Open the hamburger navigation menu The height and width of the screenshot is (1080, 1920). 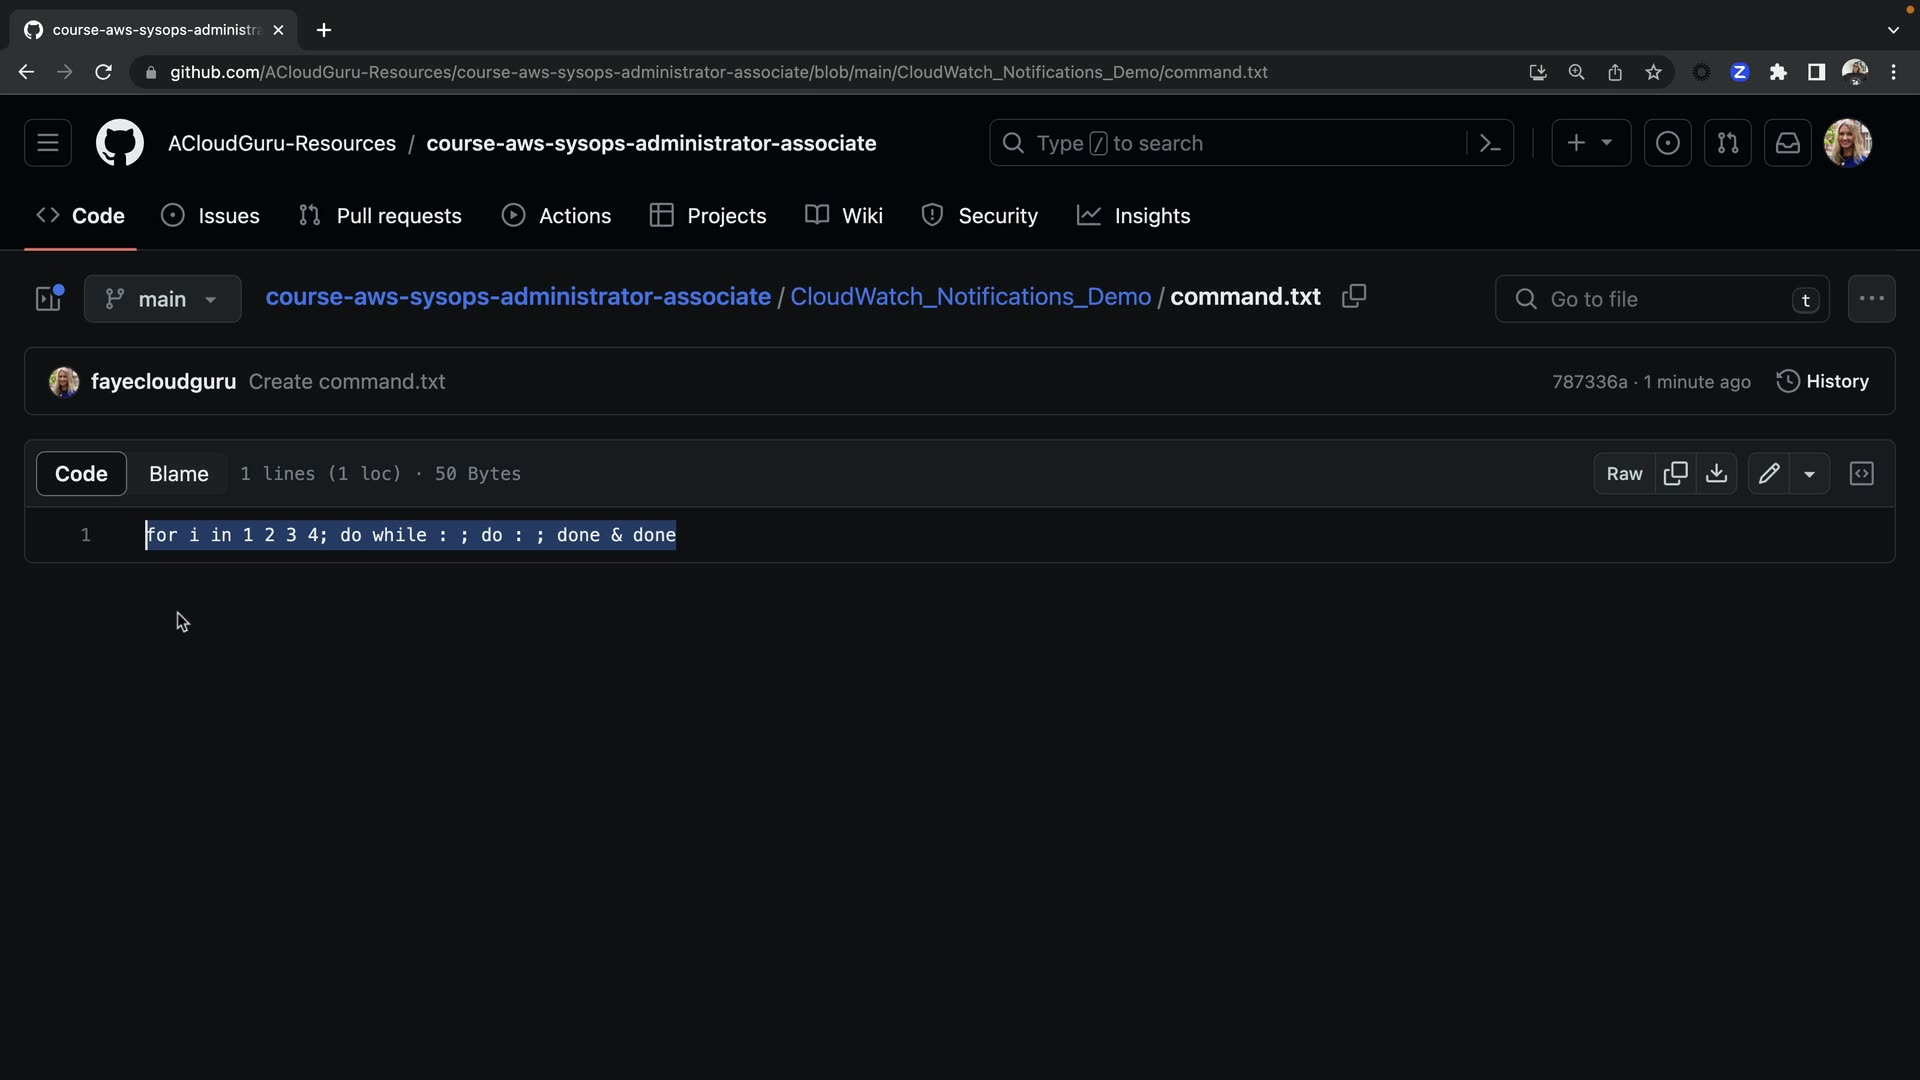coord(48,143)
